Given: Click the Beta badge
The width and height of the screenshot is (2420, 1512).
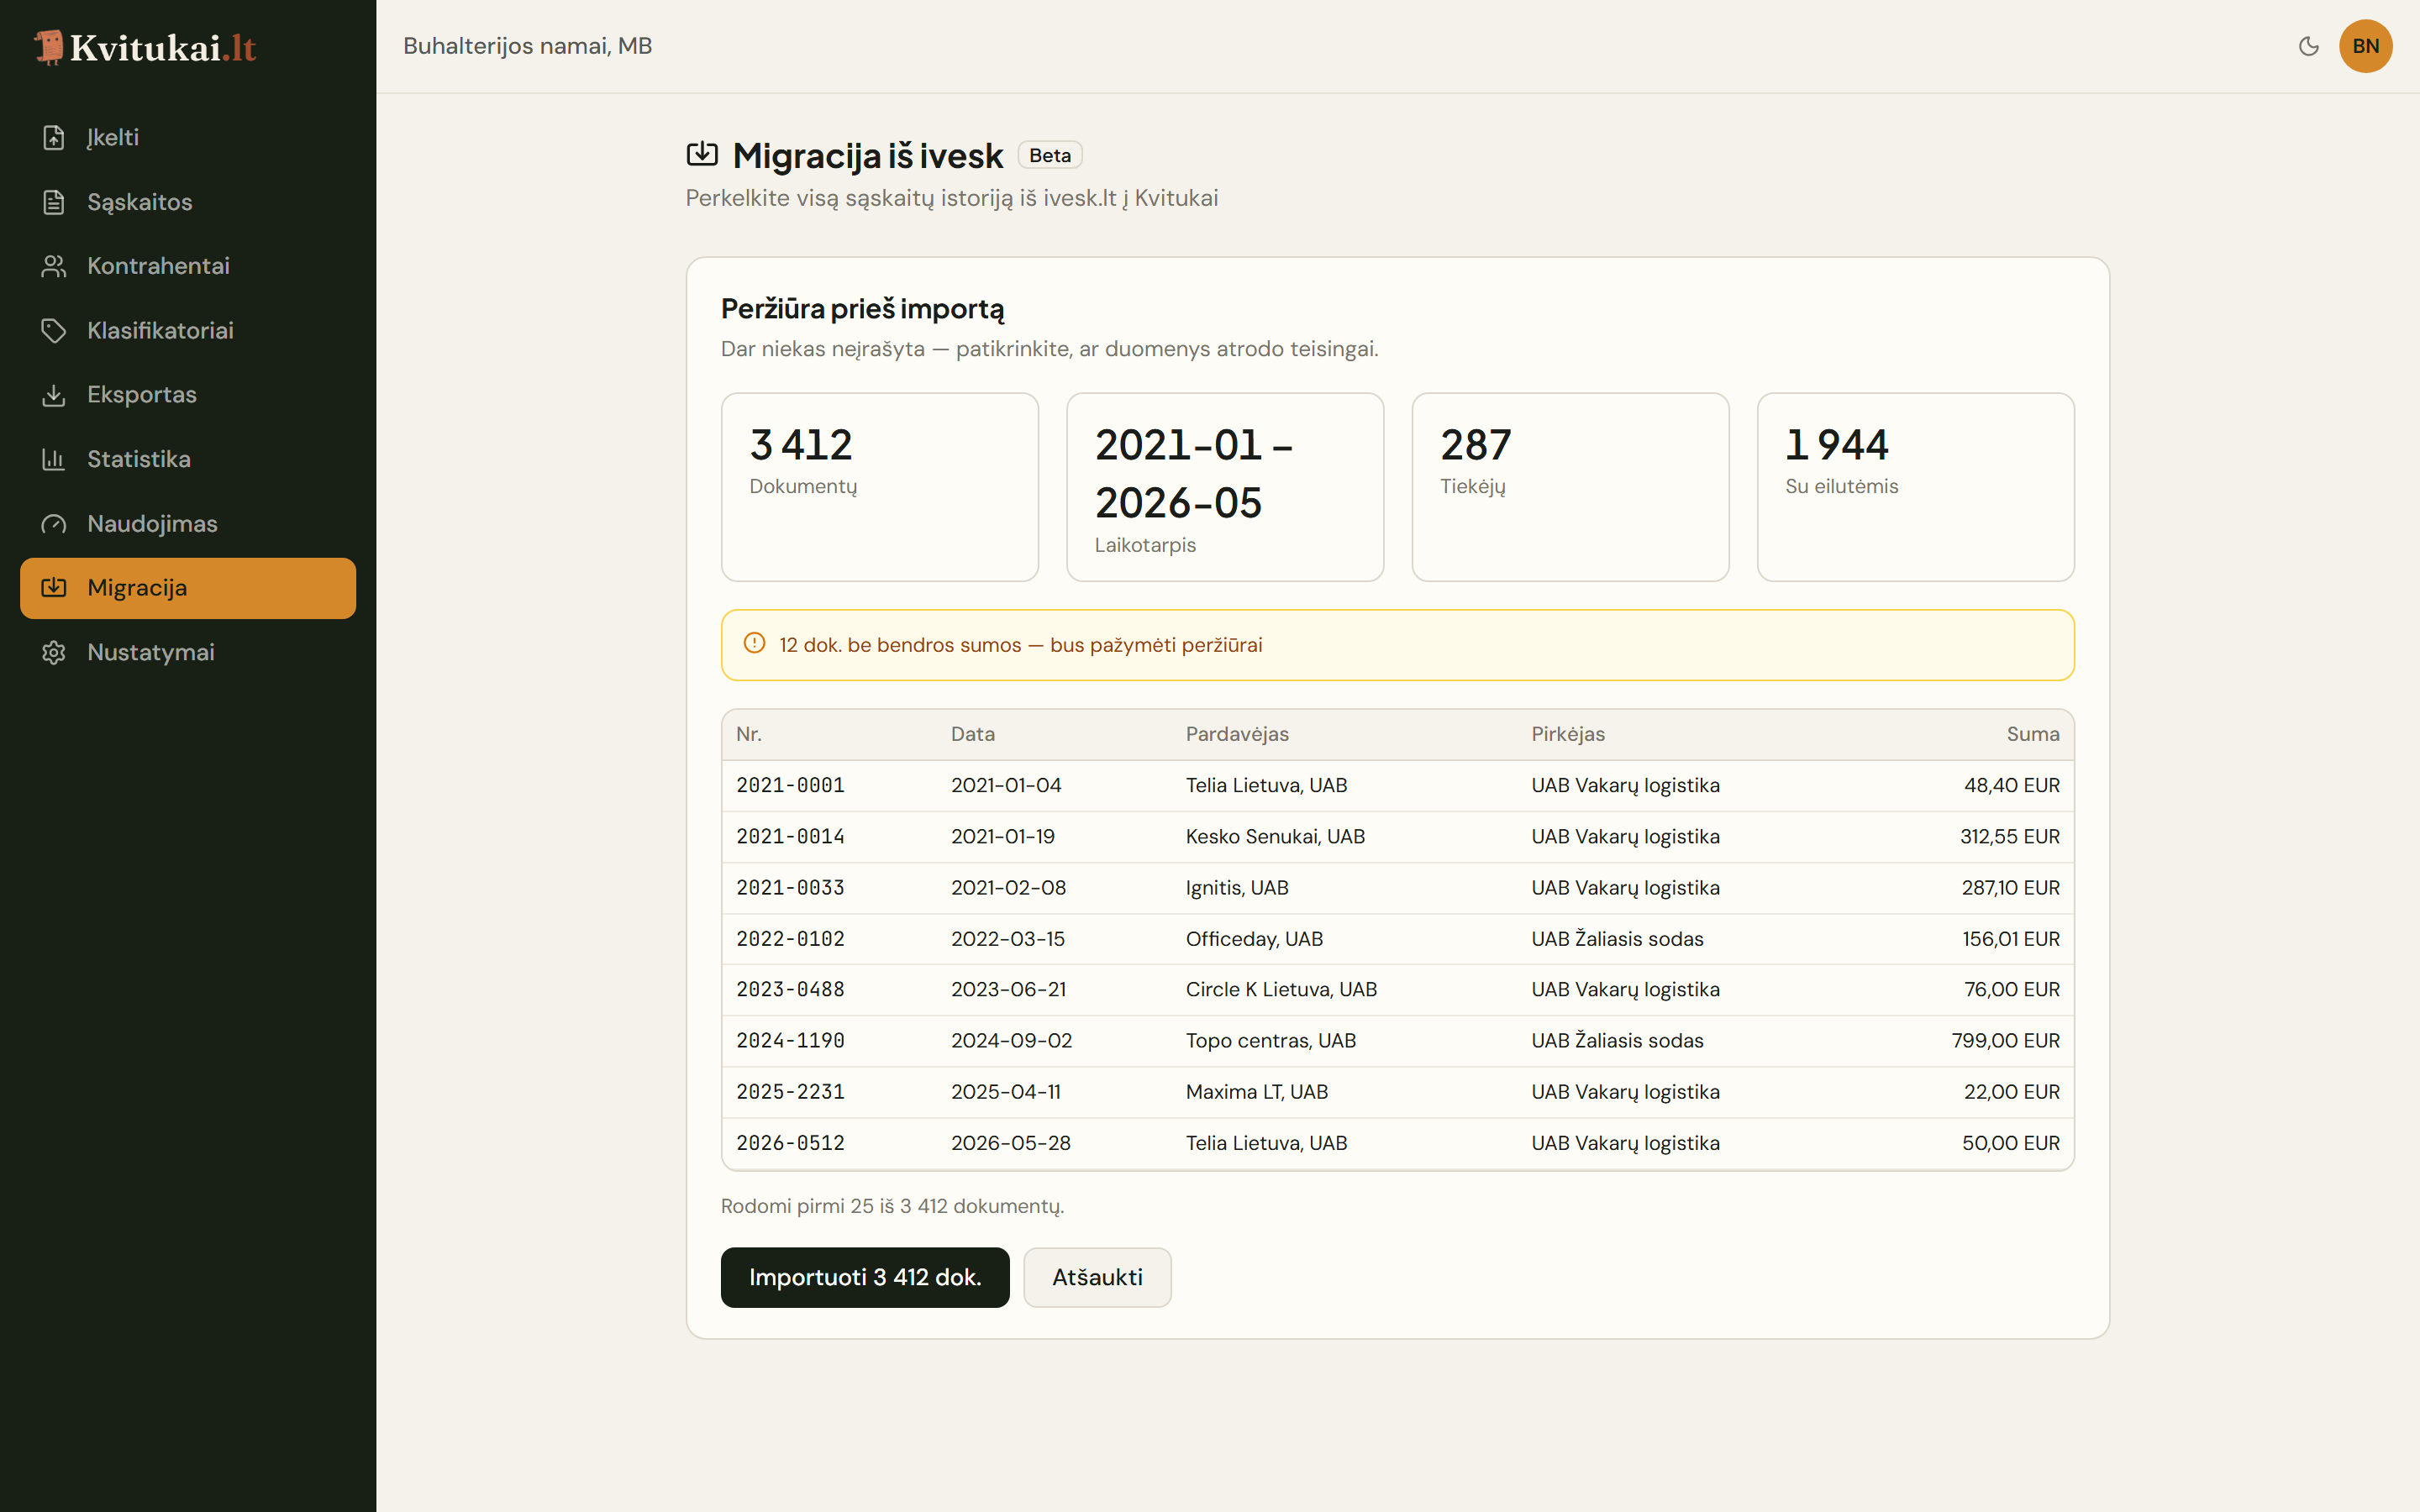Looking at the screenshot, I should [x=1050, y=155].
